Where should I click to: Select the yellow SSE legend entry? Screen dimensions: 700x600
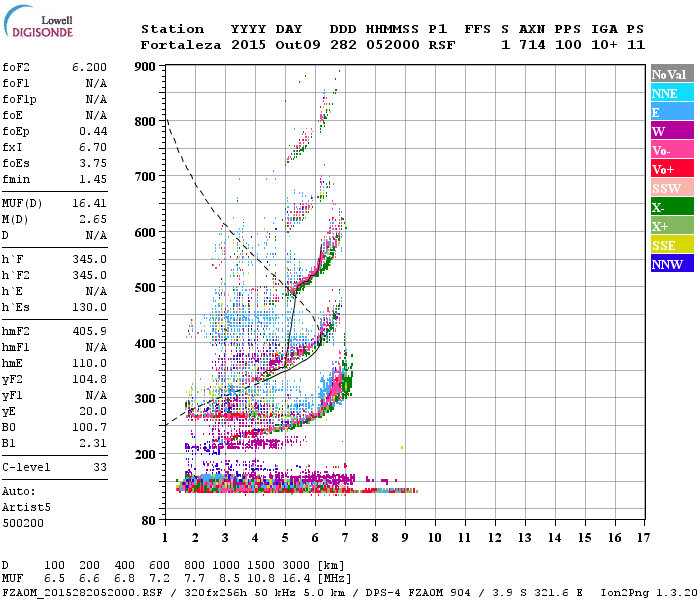coord(670,245)
